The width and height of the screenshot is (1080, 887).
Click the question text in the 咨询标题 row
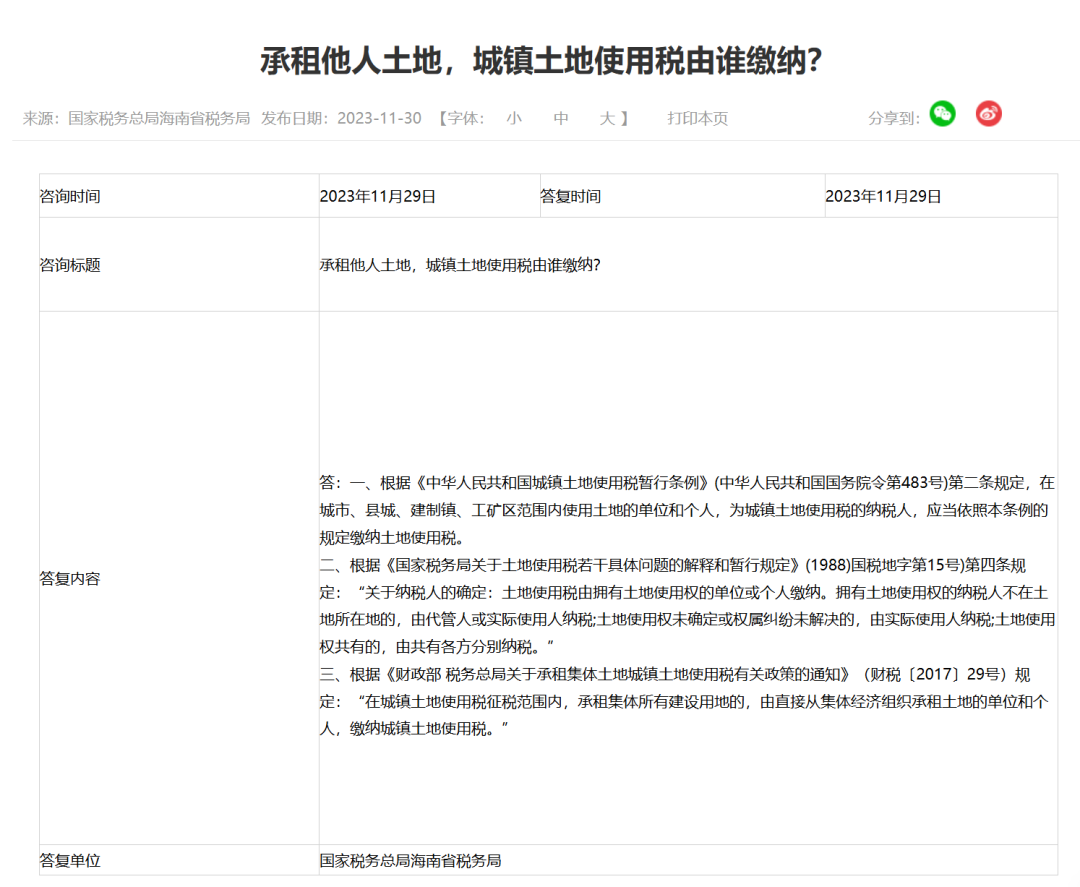pyautogui.click(x=459, y=265)
